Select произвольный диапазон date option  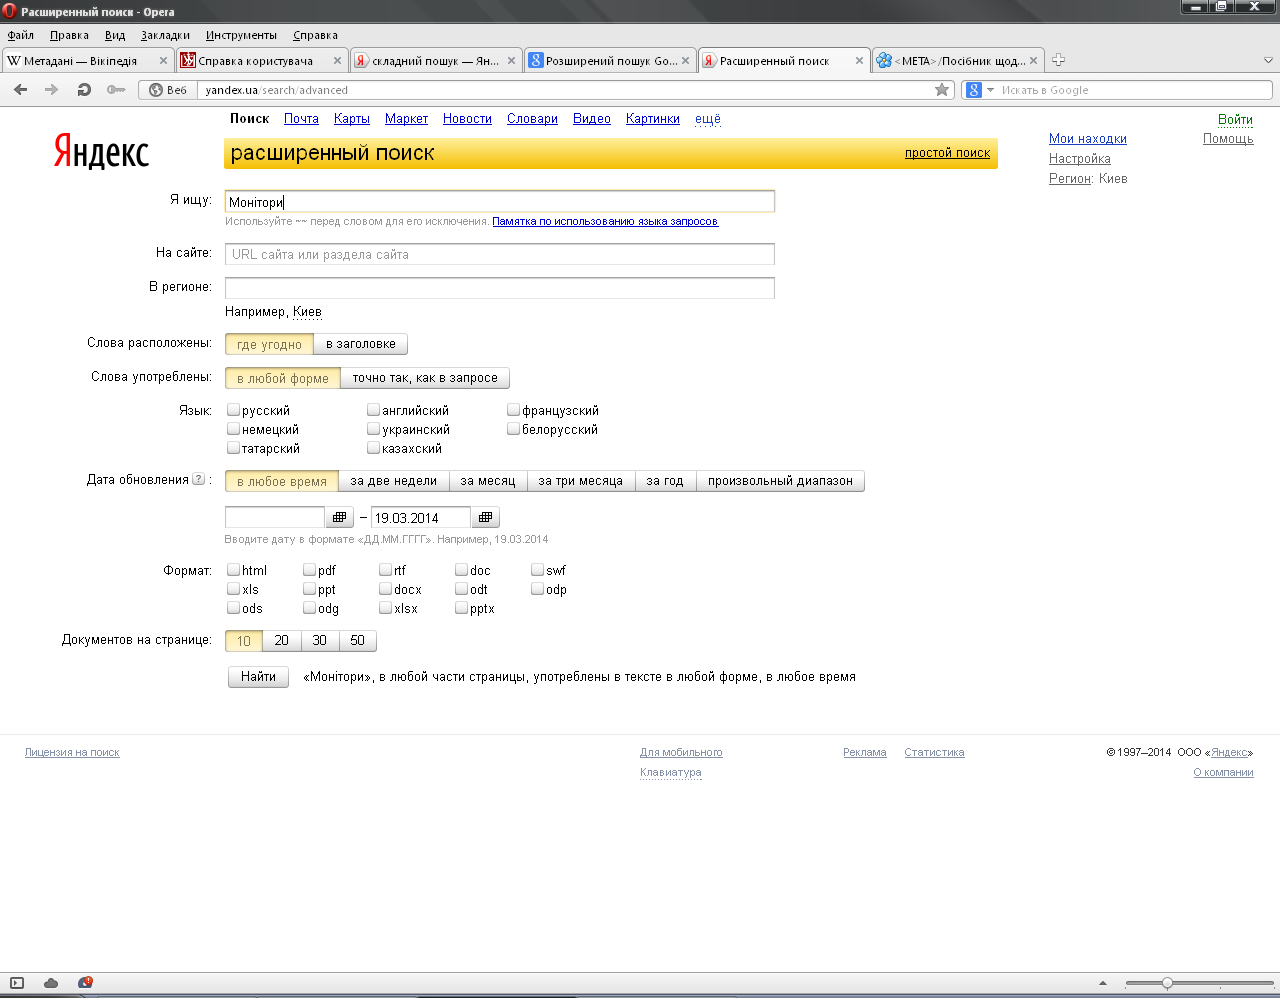(x=780, y=481)
